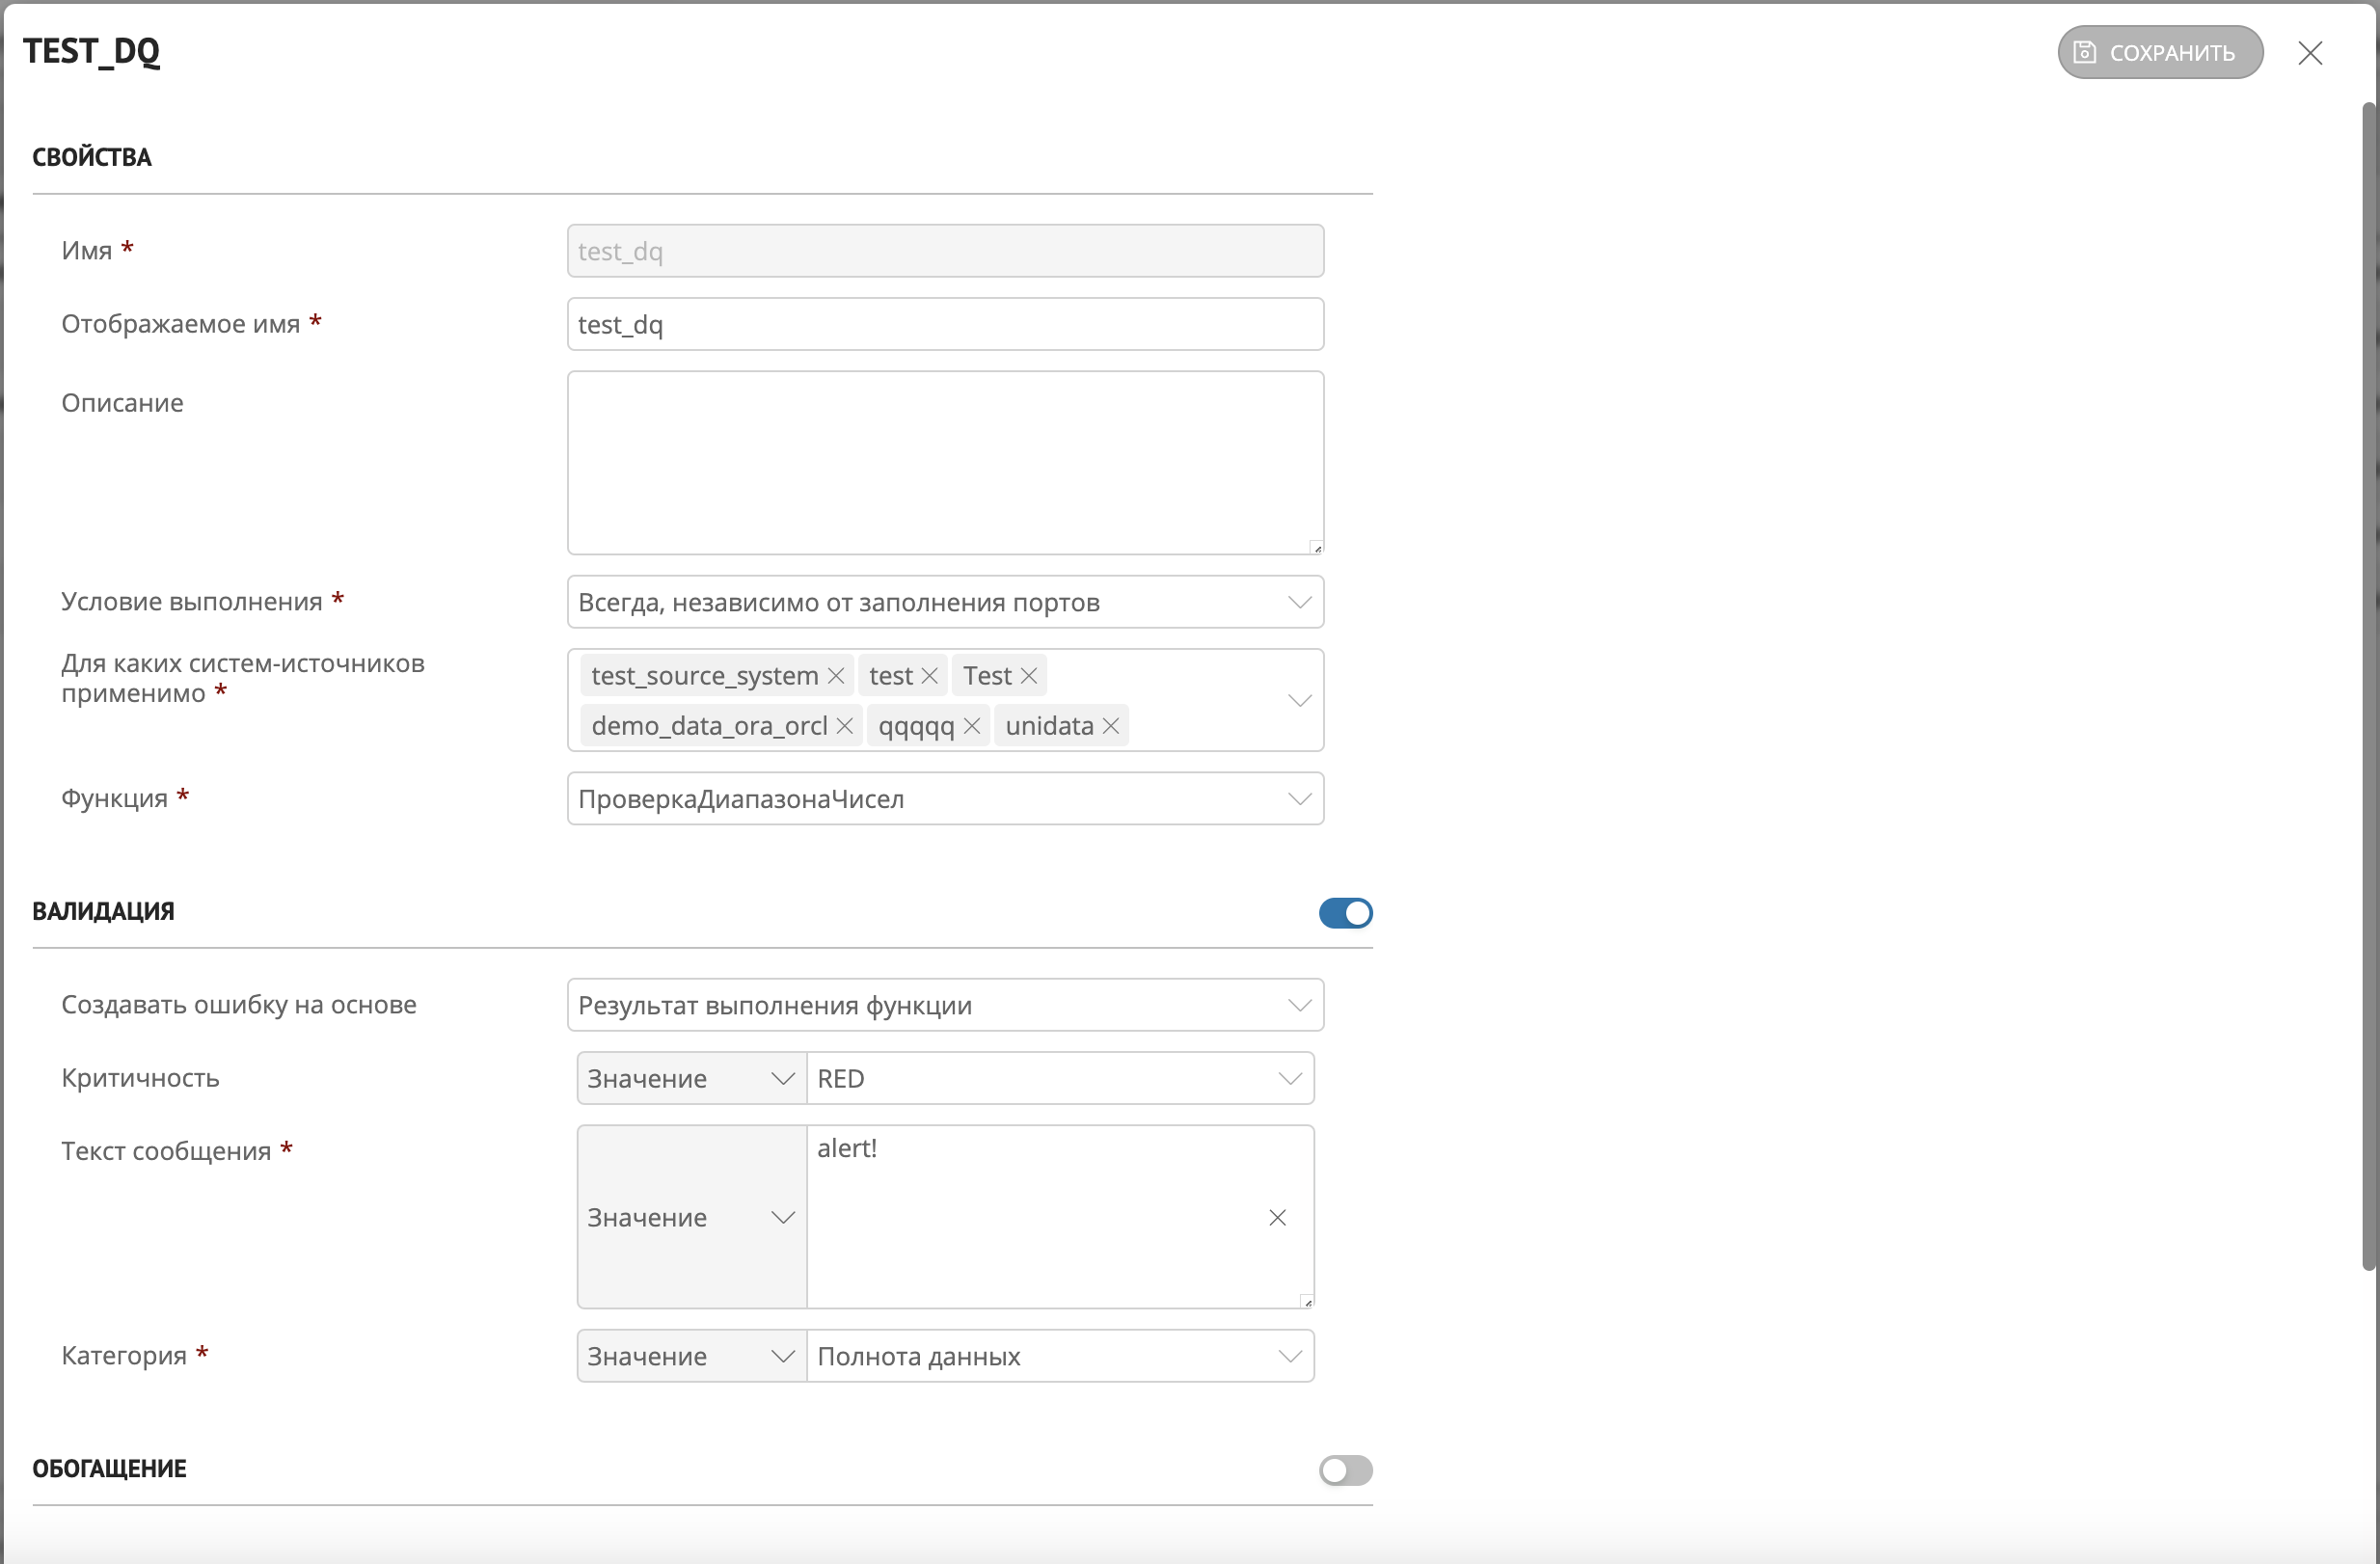
Task: Click in the Описание text area
Action: coord(945,462)
